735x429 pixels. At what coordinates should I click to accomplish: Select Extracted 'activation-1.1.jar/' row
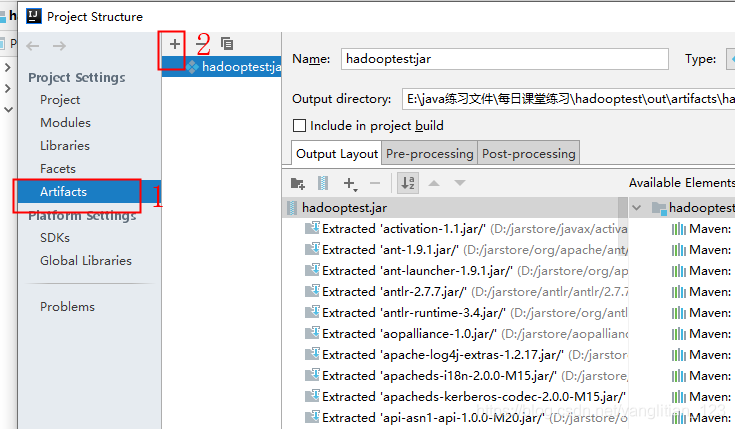pyautogui.click(x=455, y=229)
